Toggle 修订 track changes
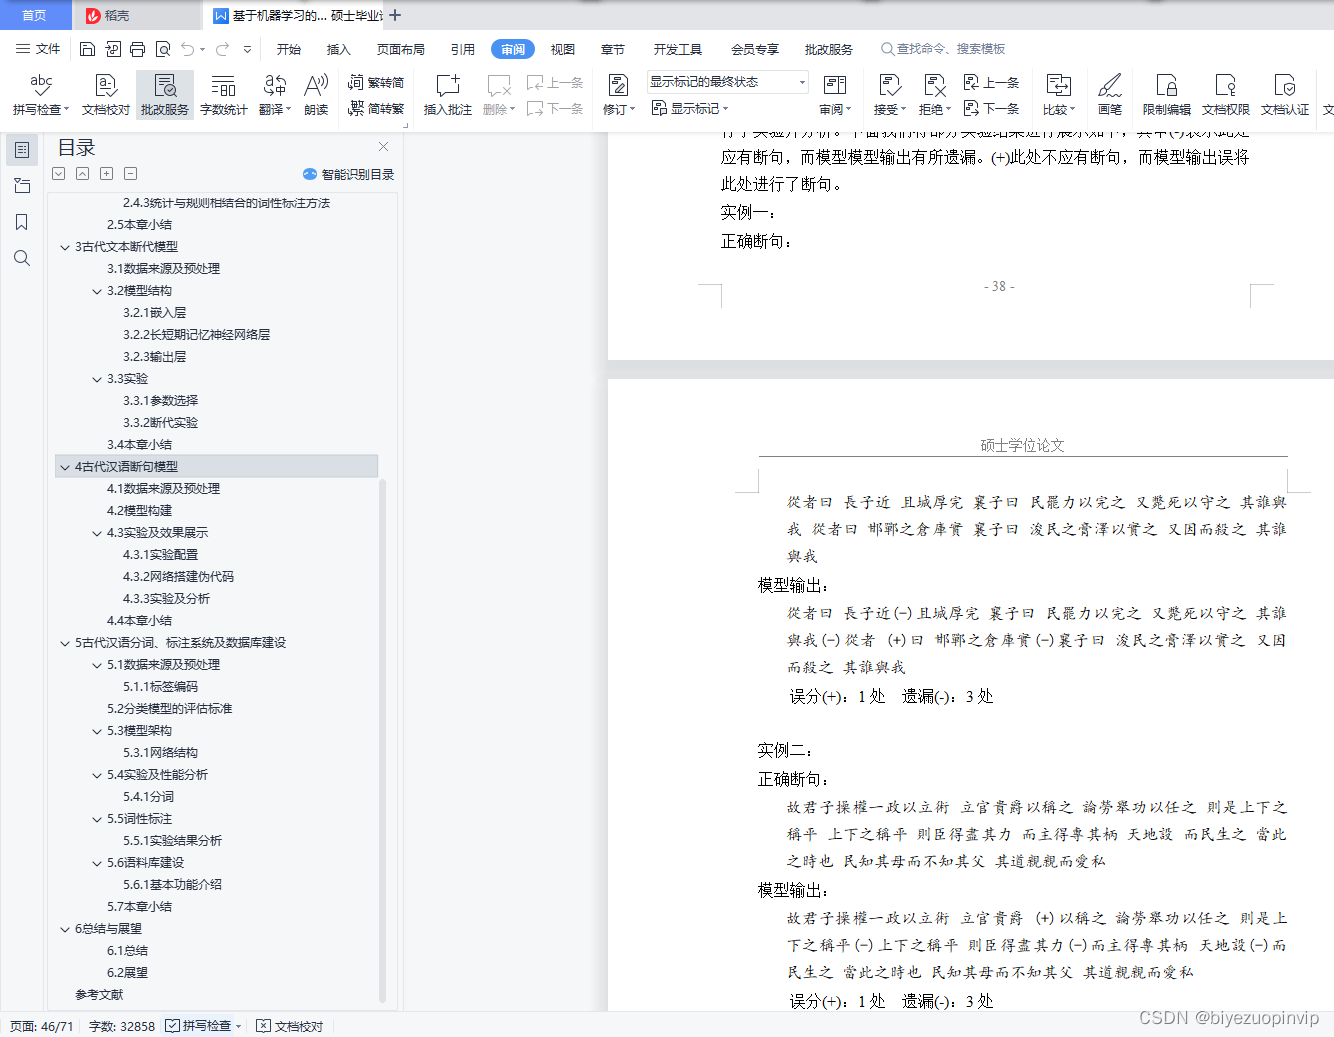 pyautogui.click(x=618, y=95)
